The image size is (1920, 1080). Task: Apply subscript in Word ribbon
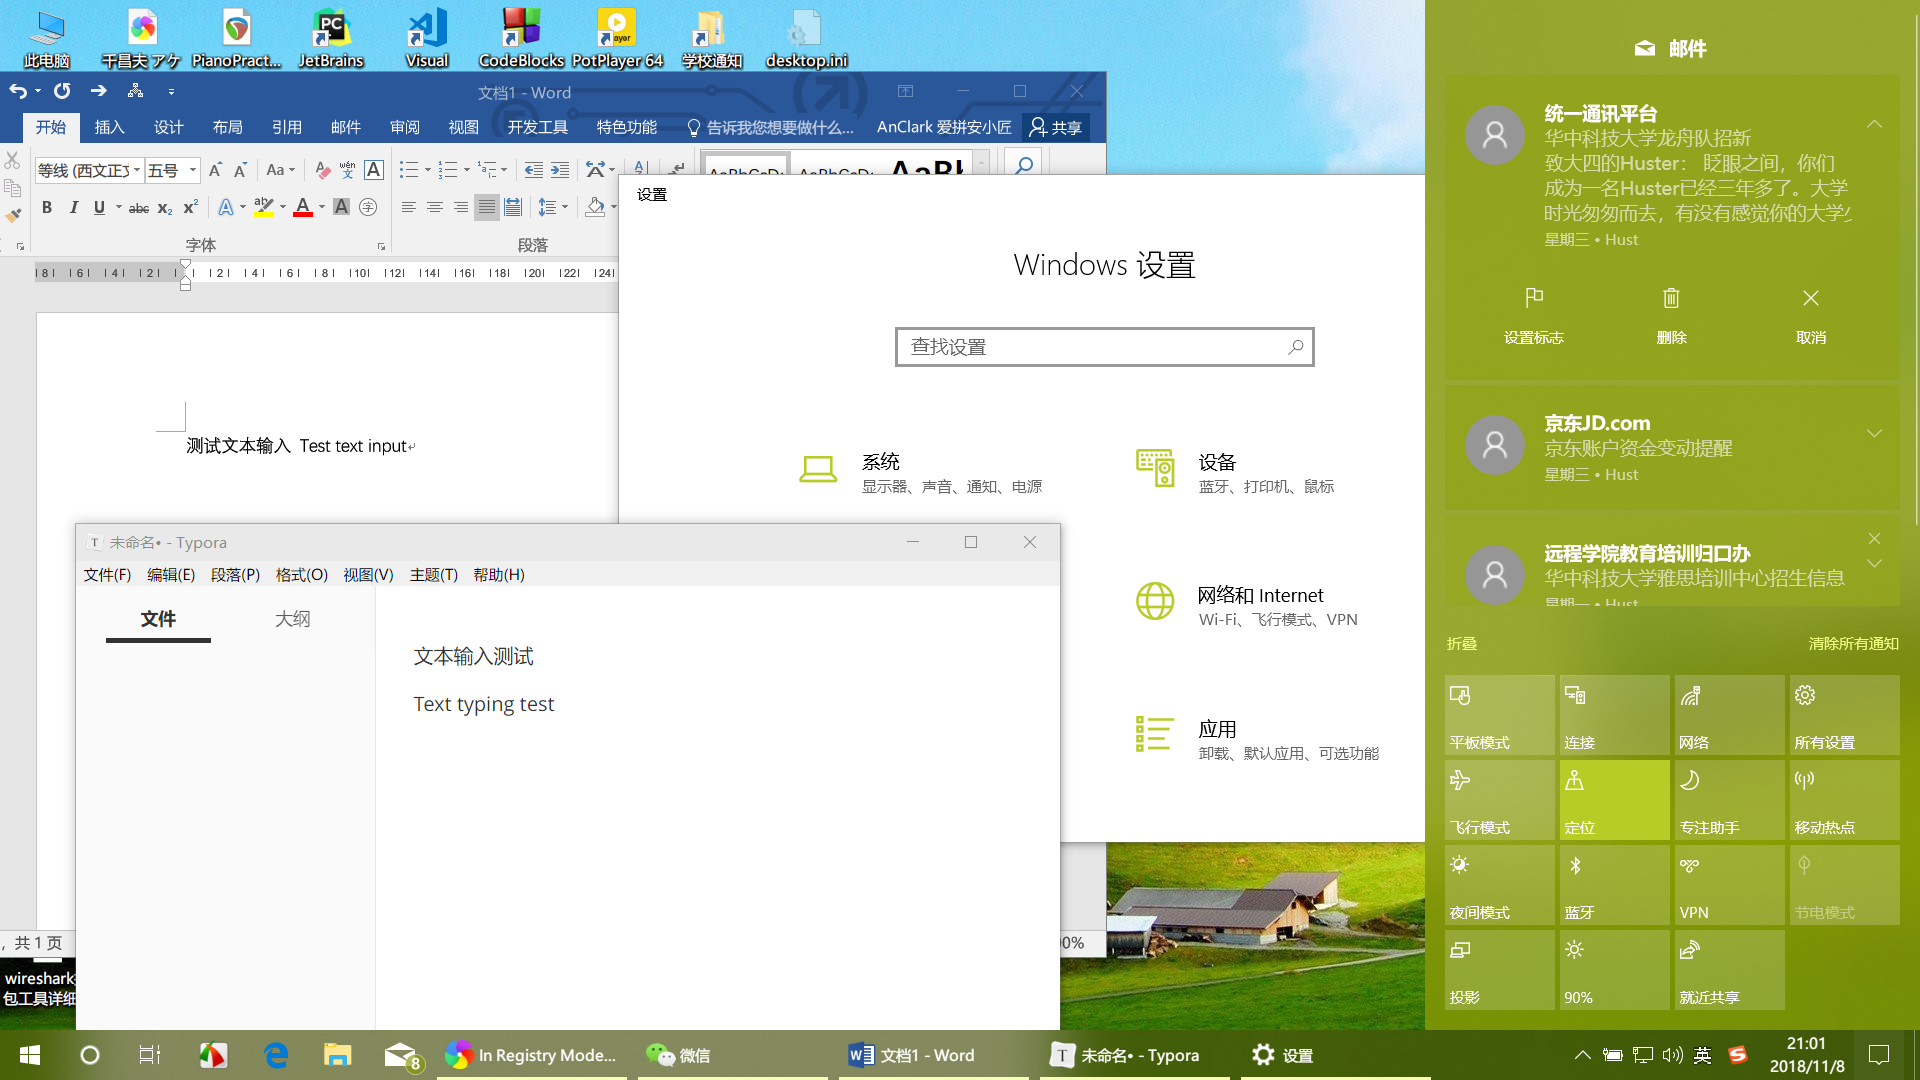click(165, 208)
